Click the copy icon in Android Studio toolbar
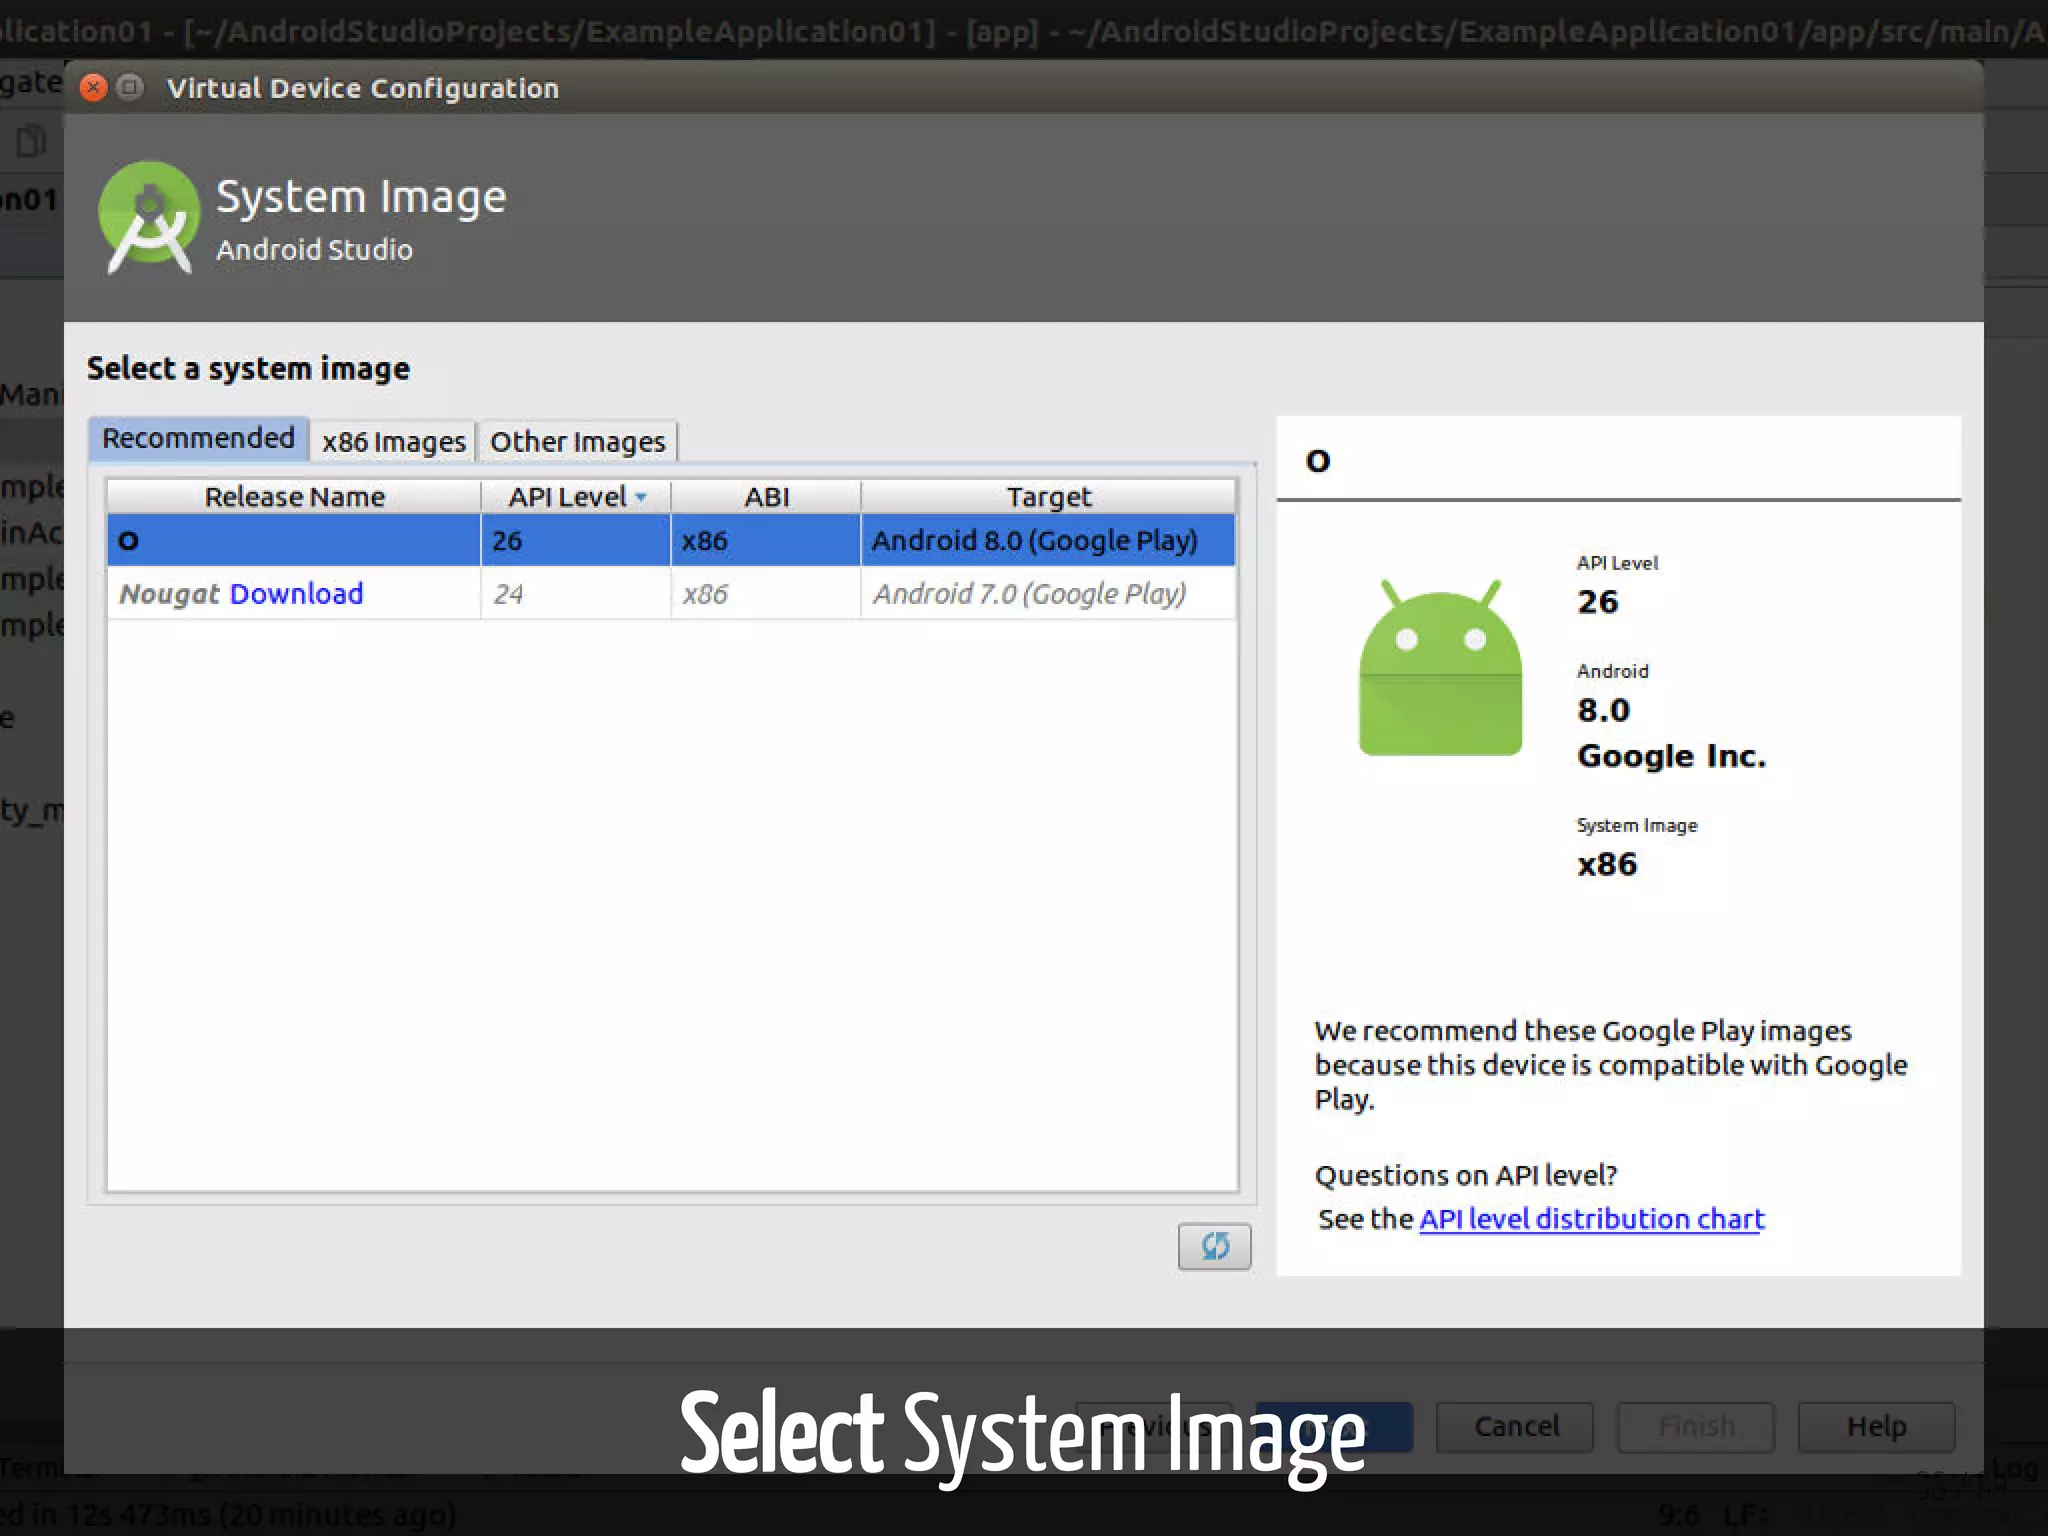This screenshot has width=2048, height=1536. [31, 142]
